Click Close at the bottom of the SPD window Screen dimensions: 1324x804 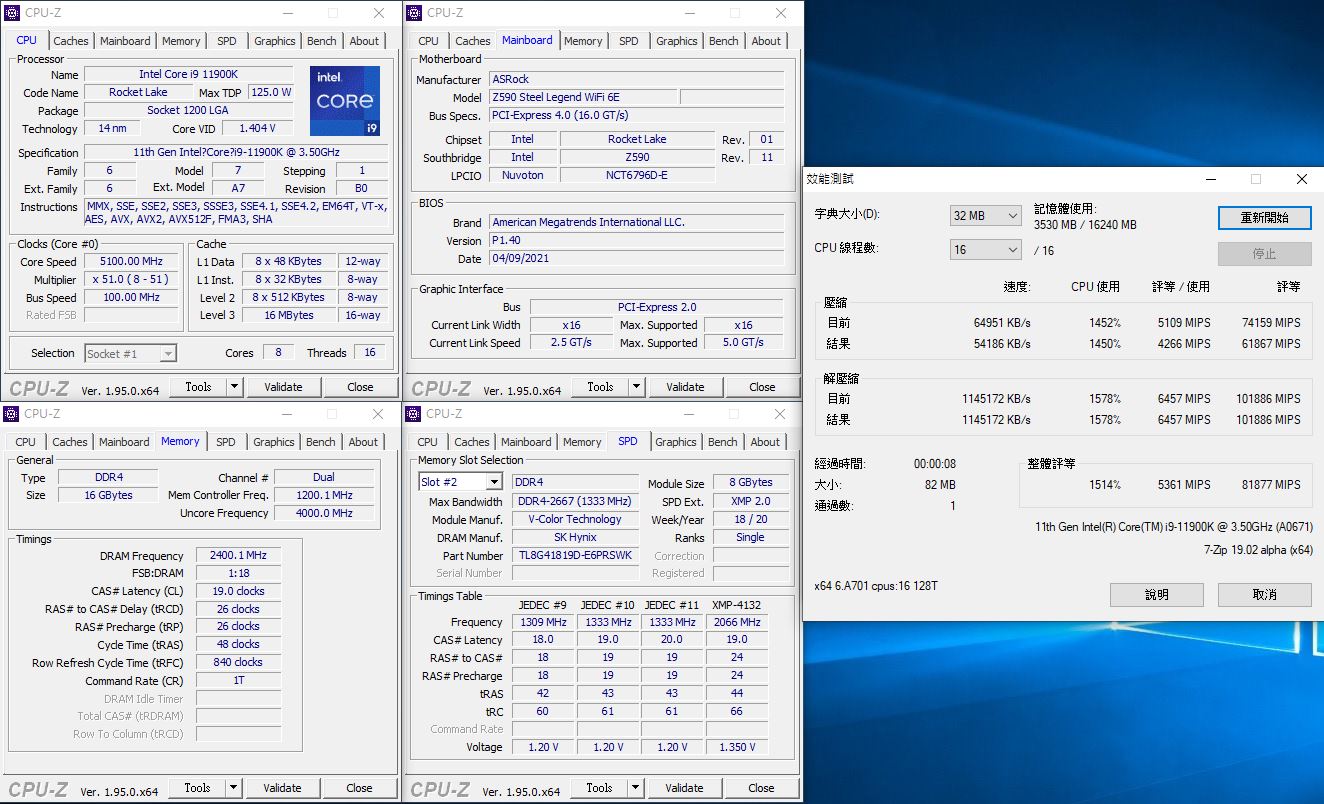pos(761,788)
